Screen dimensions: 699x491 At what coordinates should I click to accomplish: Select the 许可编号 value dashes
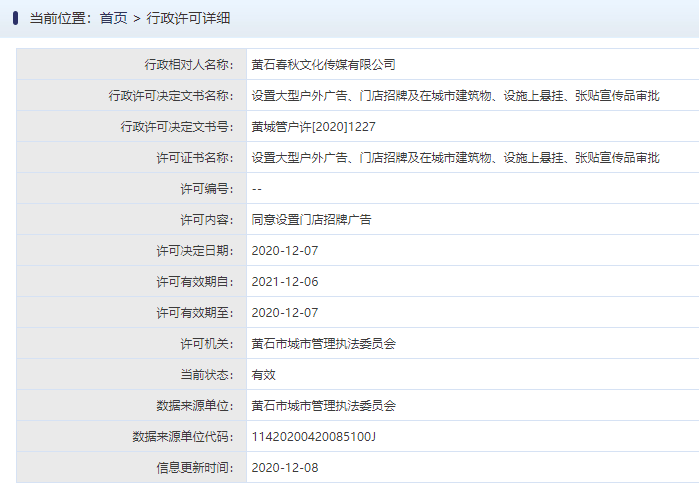click(256, 189)
